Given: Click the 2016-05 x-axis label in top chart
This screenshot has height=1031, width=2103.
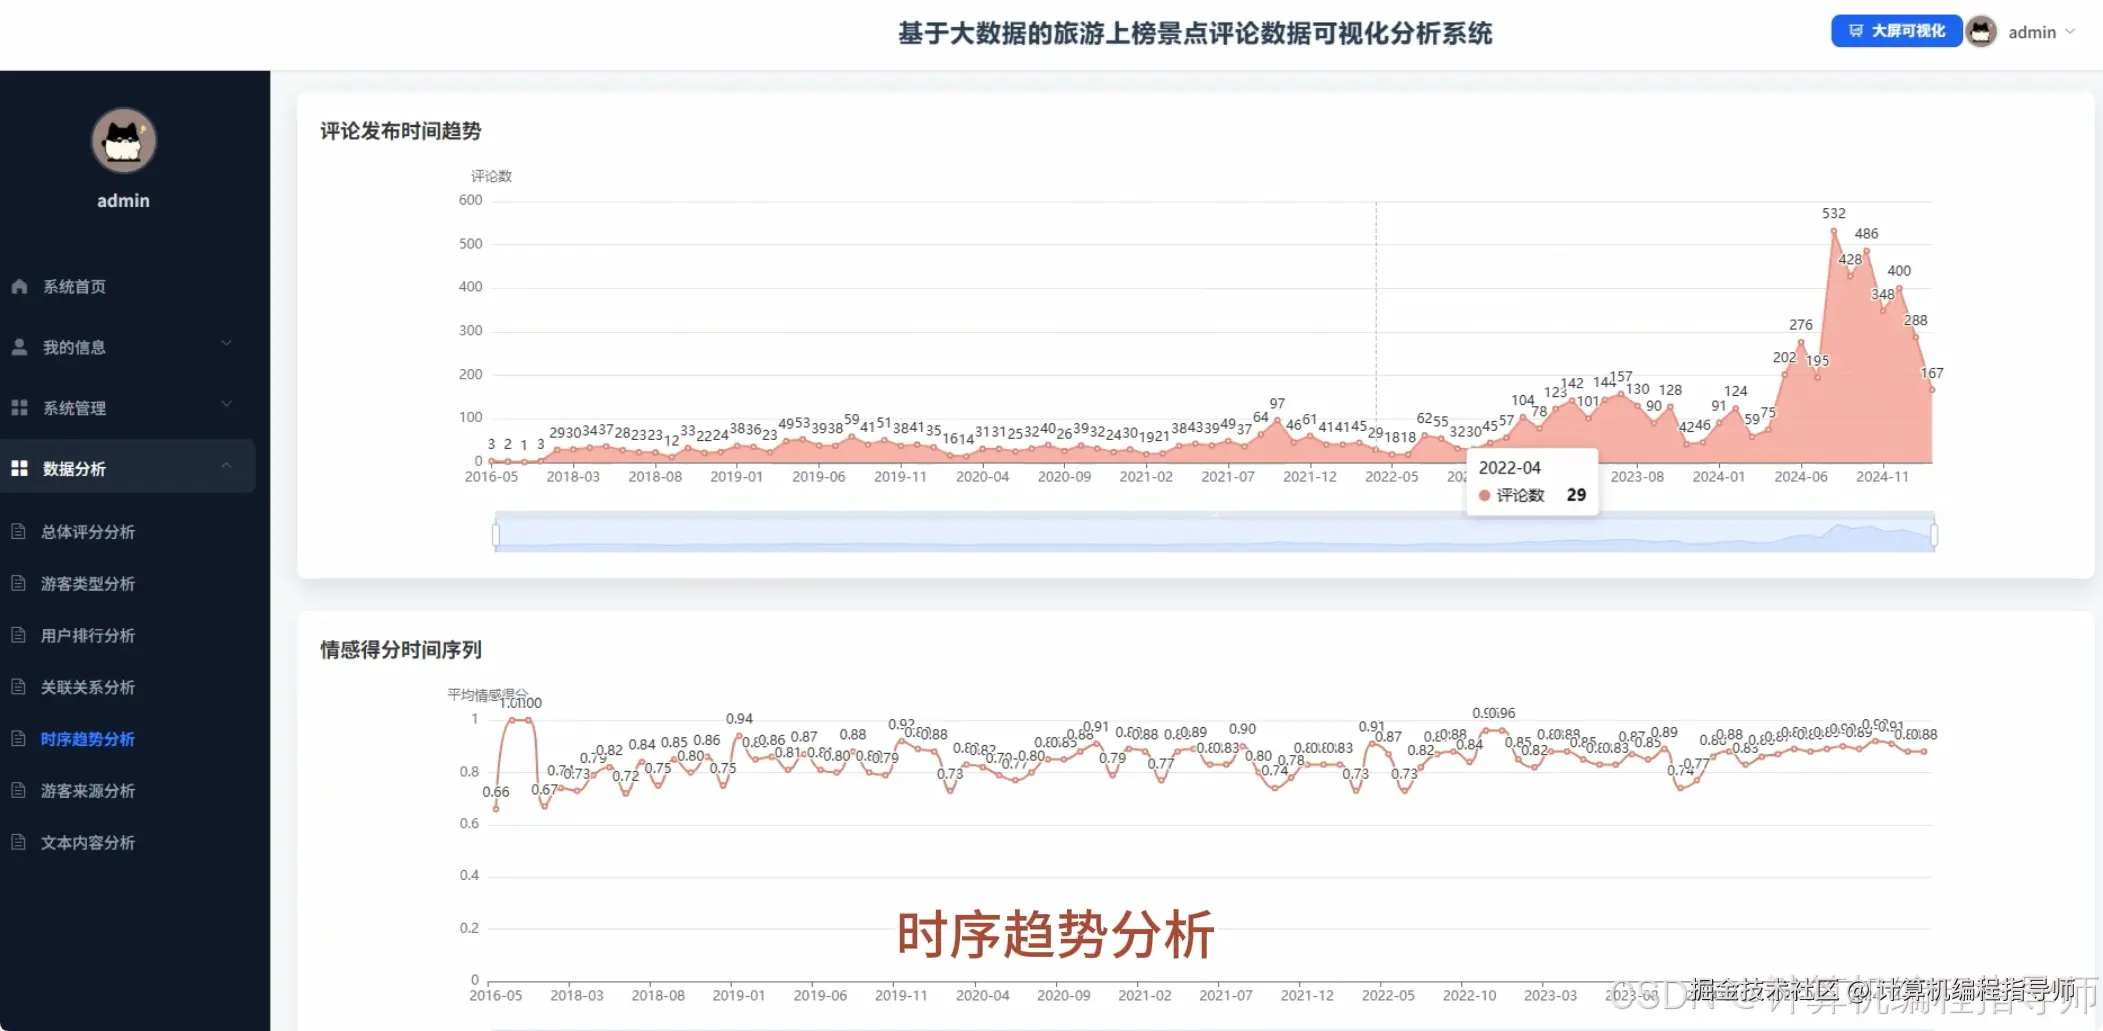Looking at the screenshot, I should pos(491,477).
